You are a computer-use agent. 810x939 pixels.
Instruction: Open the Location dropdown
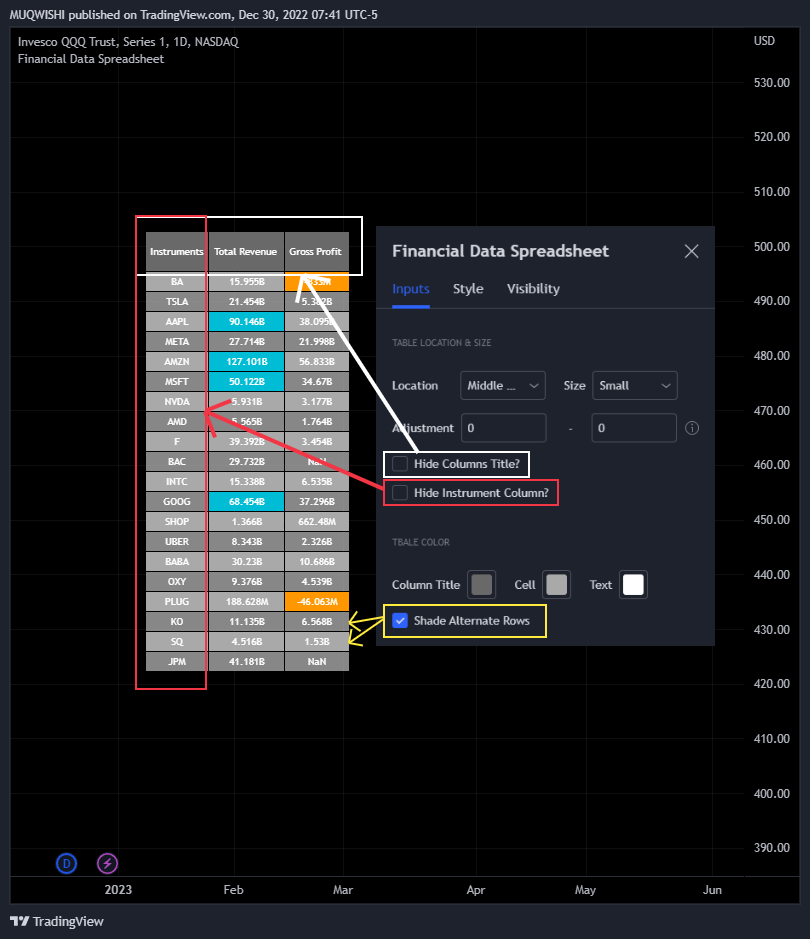503,386
